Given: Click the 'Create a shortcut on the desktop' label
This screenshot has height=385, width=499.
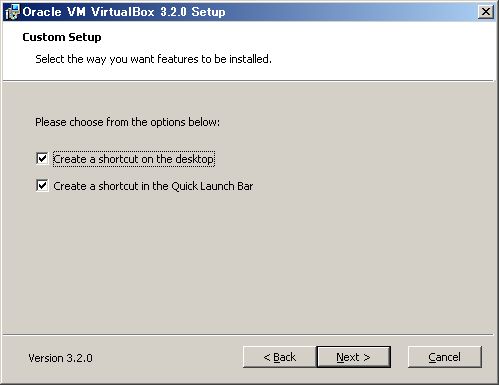Looking at the screenshot, I should pyautogui.click(x=133, y=159).
